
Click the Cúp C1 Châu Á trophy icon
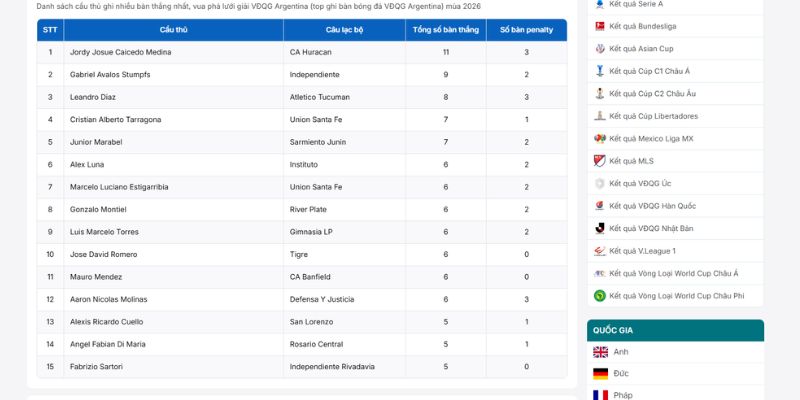point(600,71)
